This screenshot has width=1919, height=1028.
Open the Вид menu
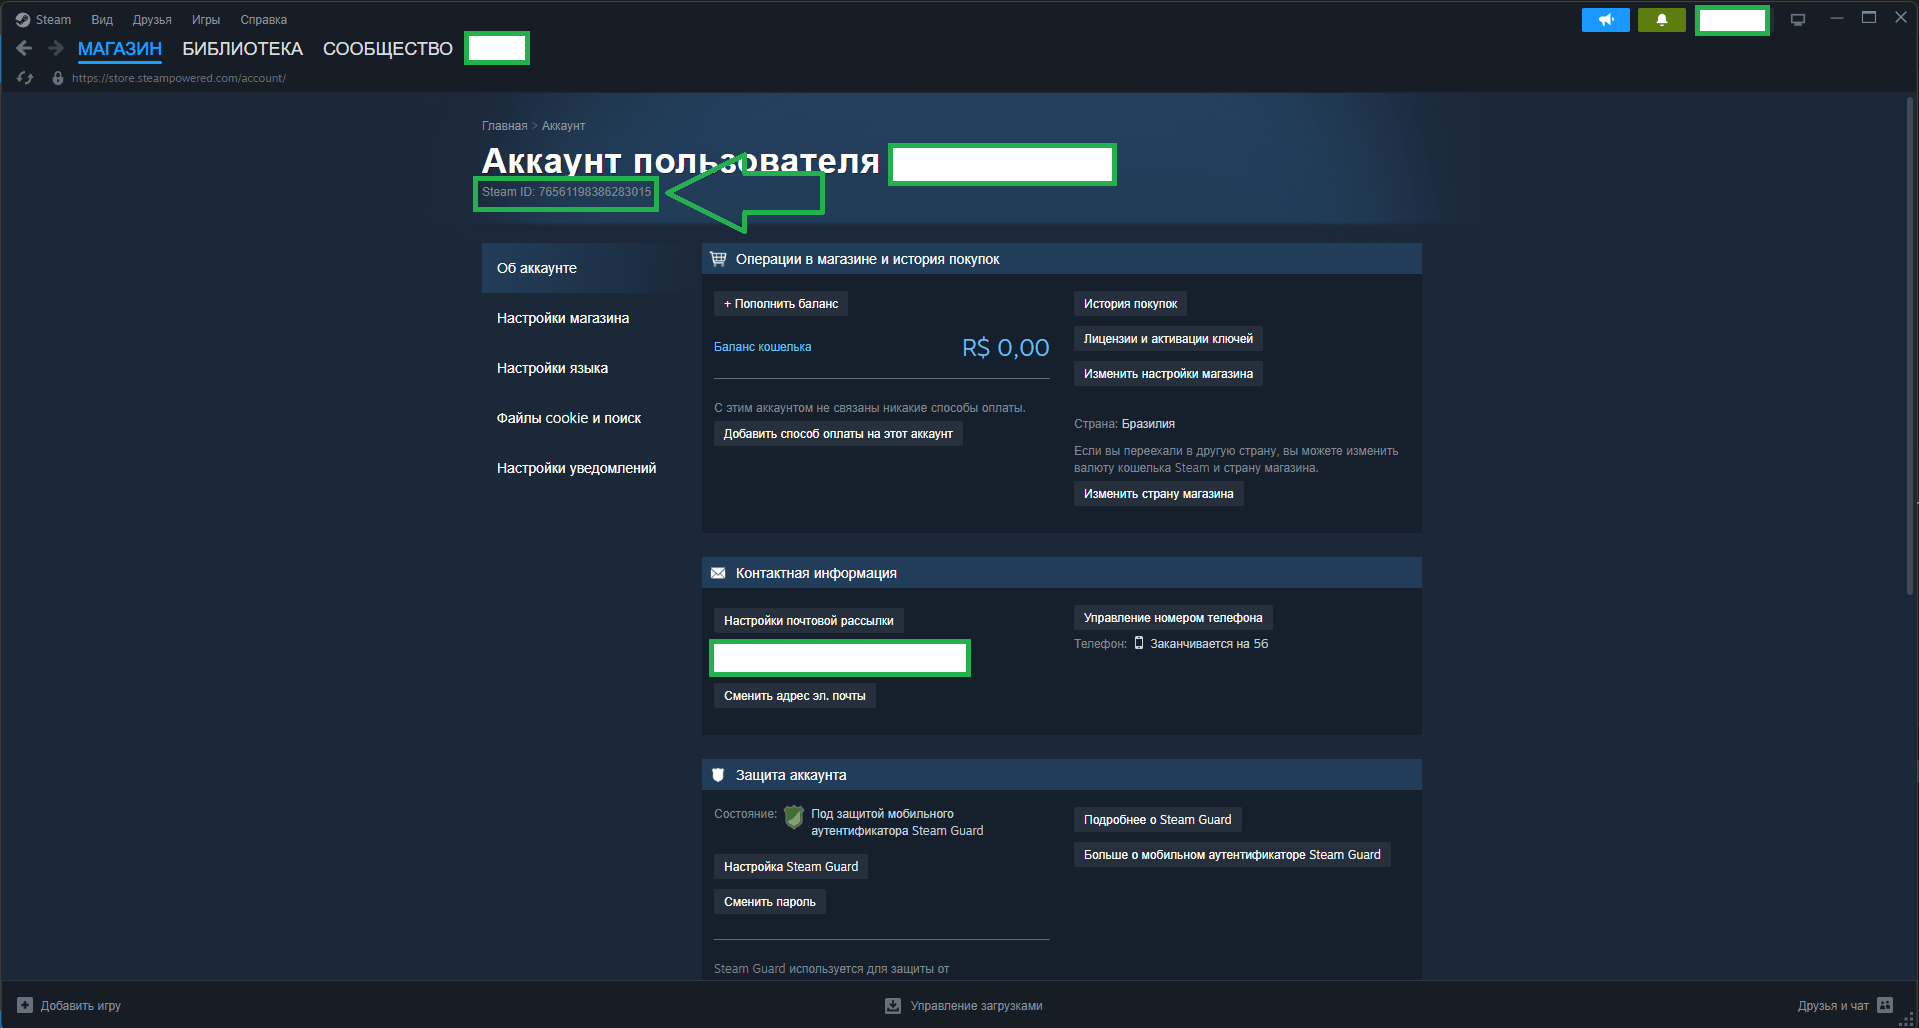102,20
